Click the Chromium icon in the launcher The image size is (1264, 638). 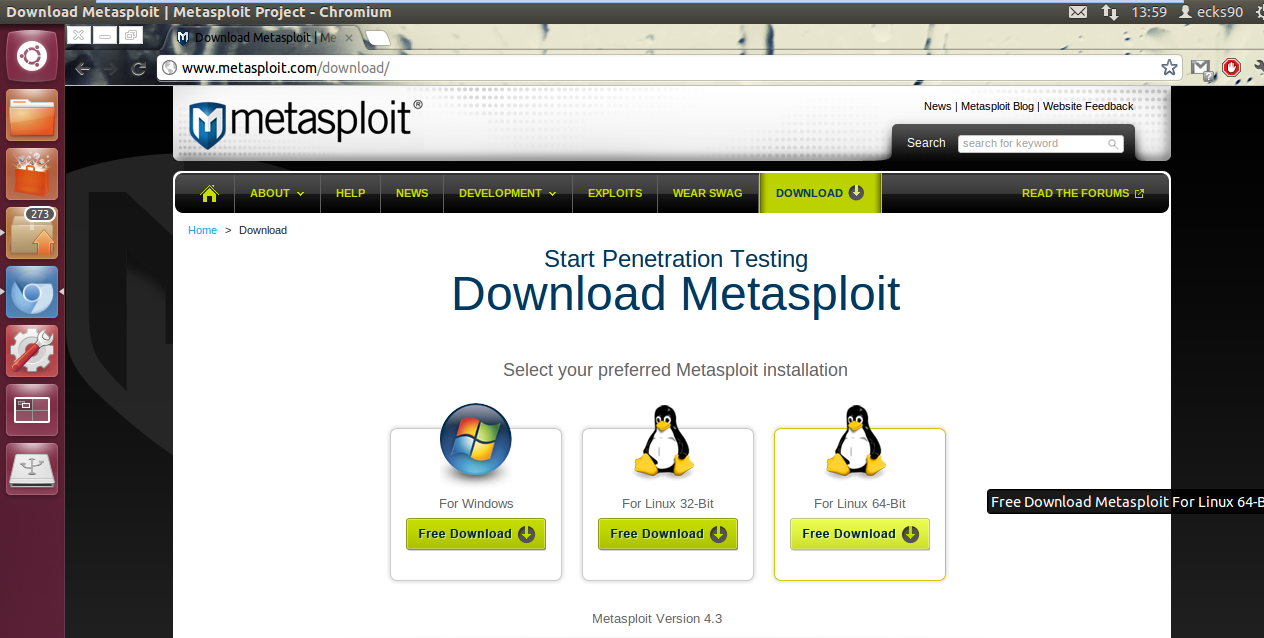coord(32,292)
